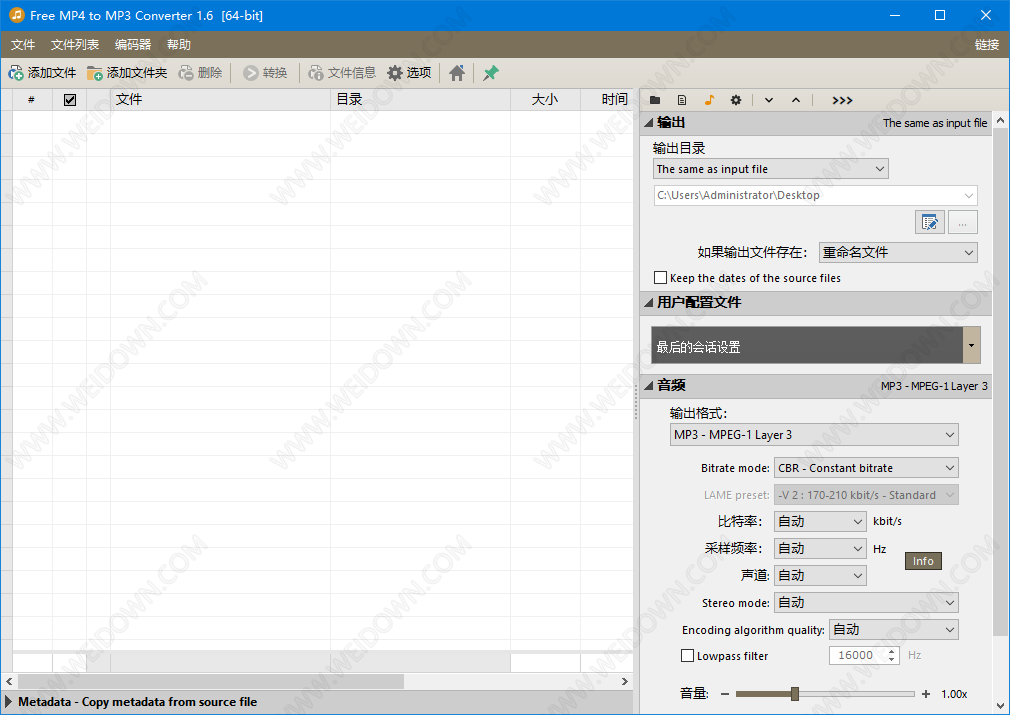The height and width of the screenshot is (715, 1010).
Task: Open Options (选项) gear in toolbar
Action: (409, 73)
